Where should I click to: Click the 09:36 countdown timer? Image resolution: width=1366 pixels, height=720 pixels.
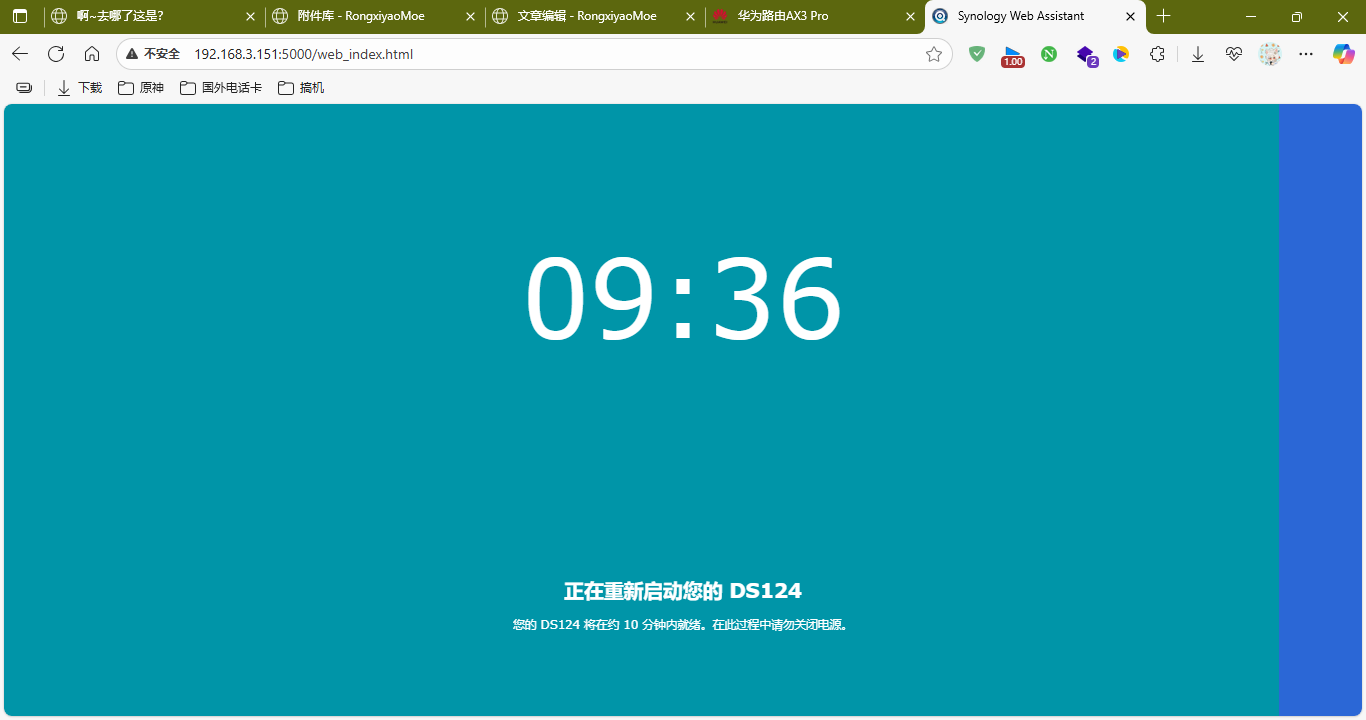tap(683, 300)
